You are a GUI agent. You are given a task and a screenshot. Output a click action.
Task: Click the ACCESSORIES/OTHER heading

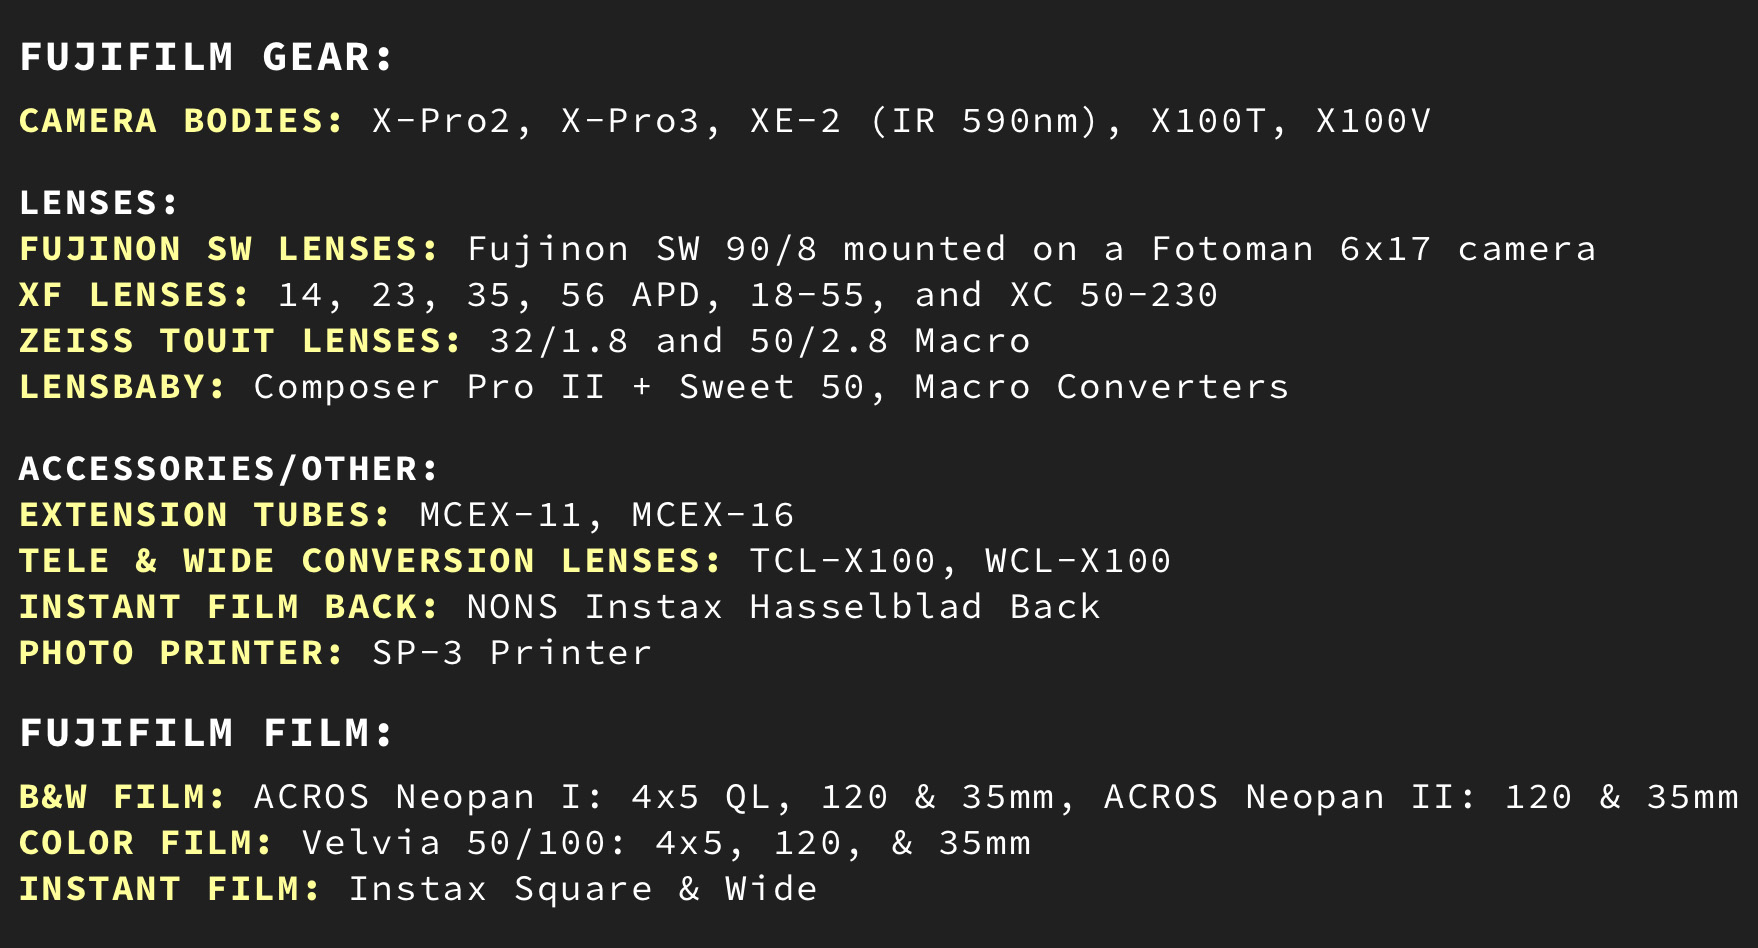(229, 469)
